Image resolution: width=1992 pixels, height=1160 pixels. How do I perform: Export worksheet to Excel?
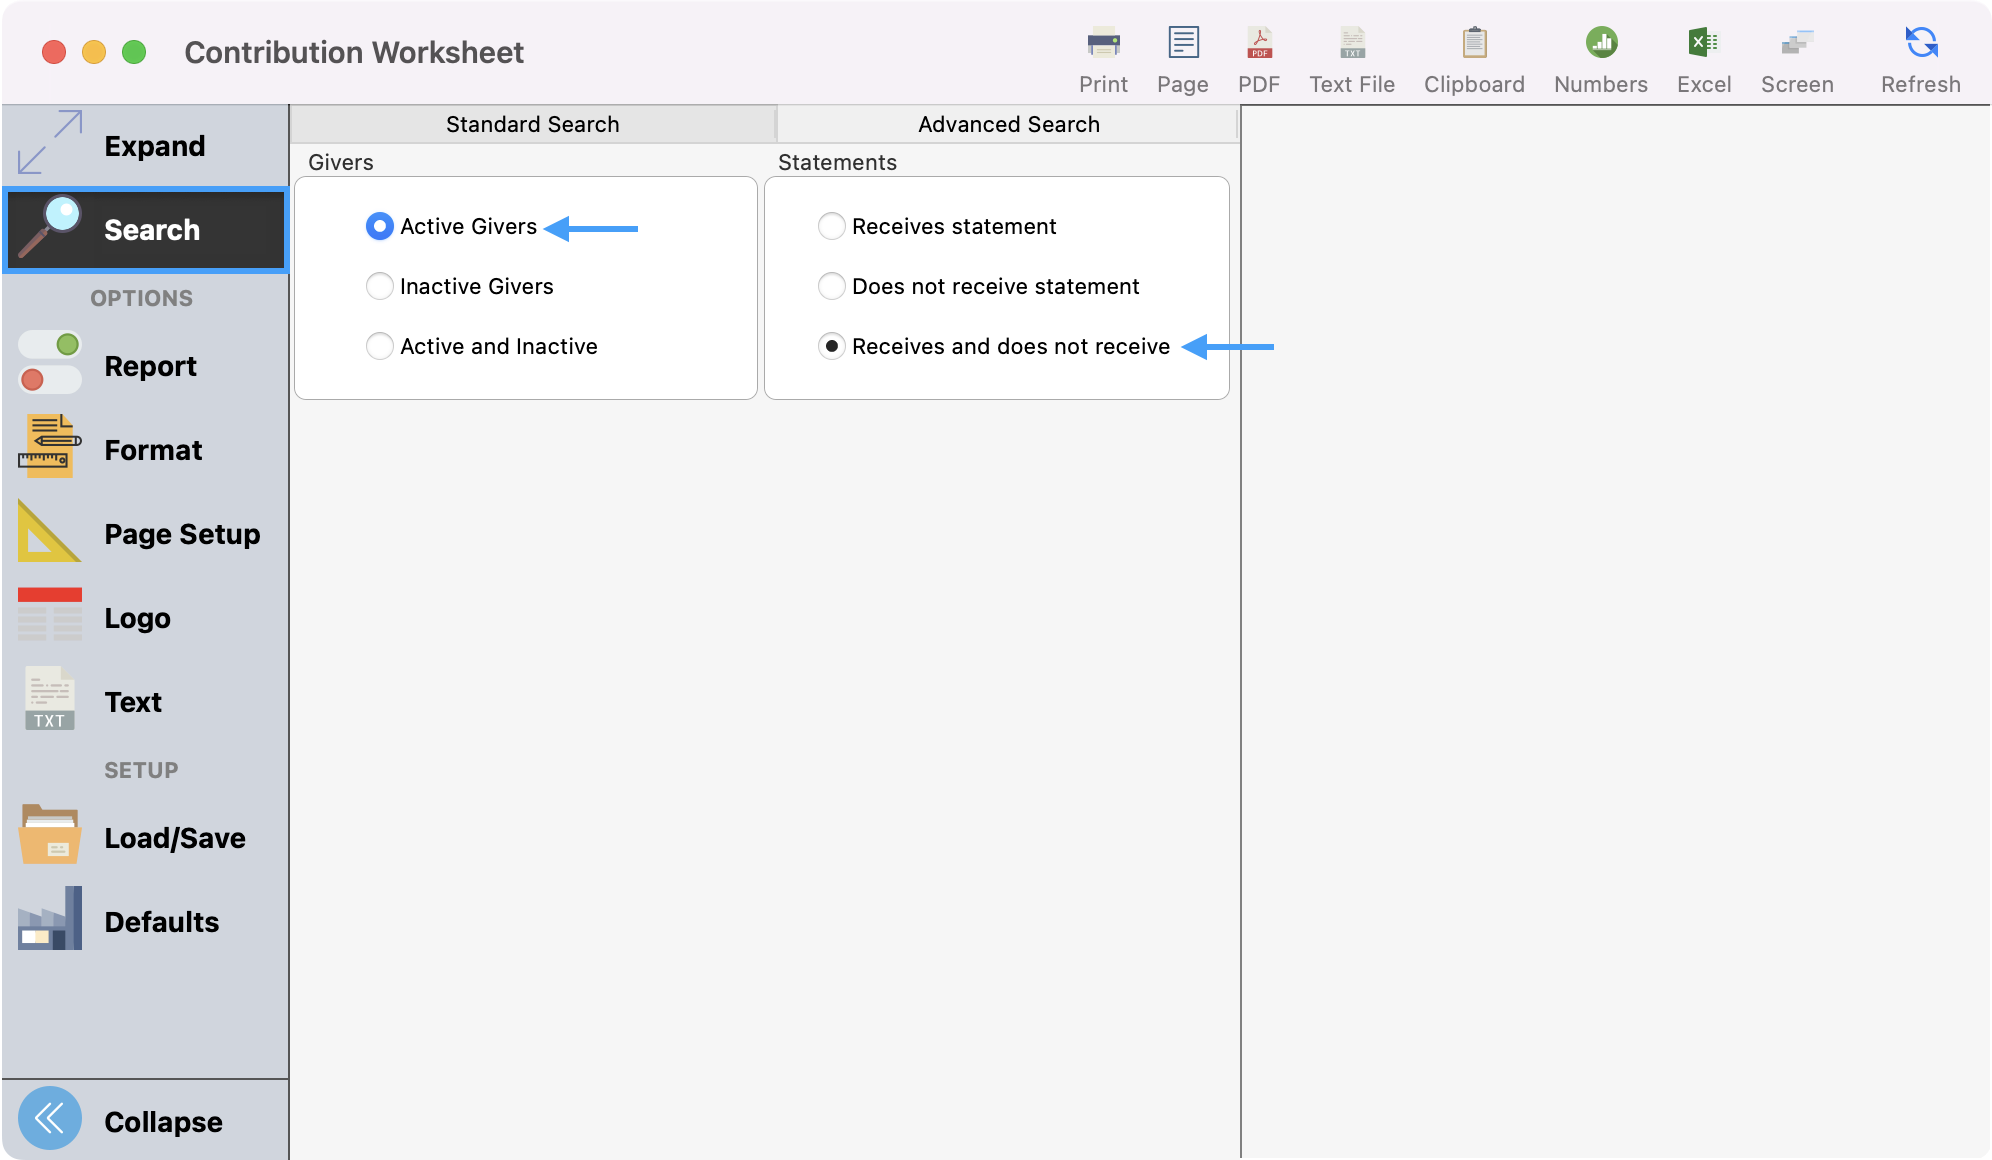[1703, 55]
